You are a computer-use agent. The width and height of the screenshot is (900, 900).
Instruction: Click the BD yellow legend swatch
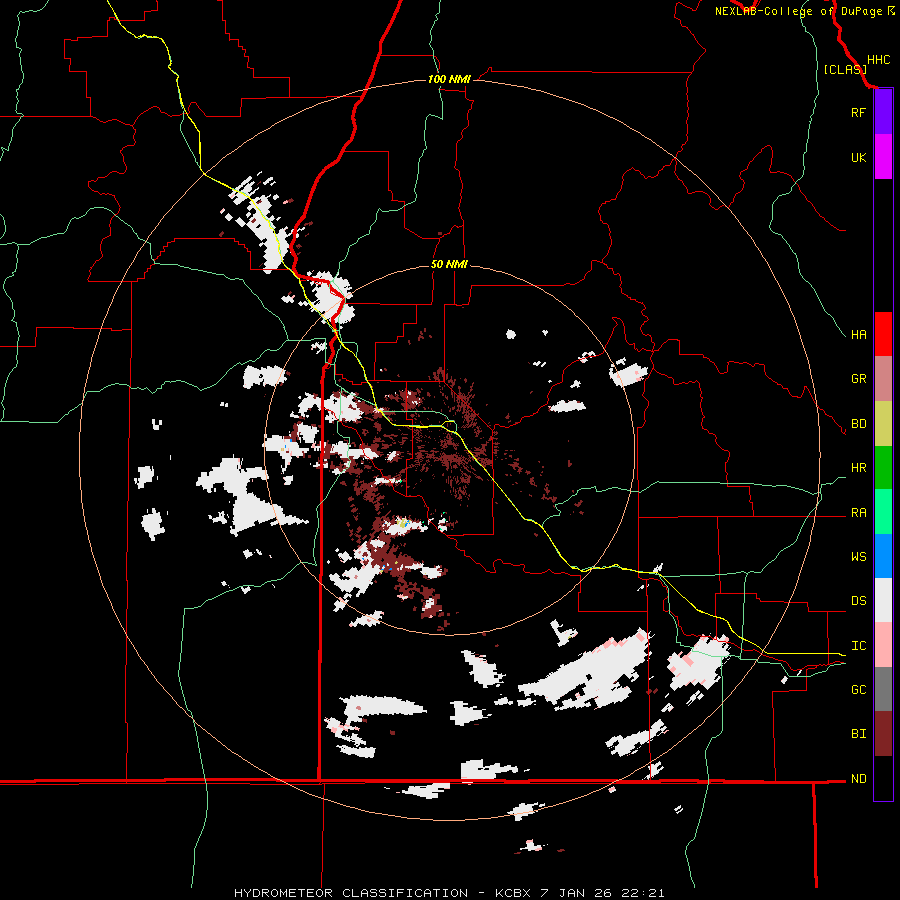coord(883,424)
